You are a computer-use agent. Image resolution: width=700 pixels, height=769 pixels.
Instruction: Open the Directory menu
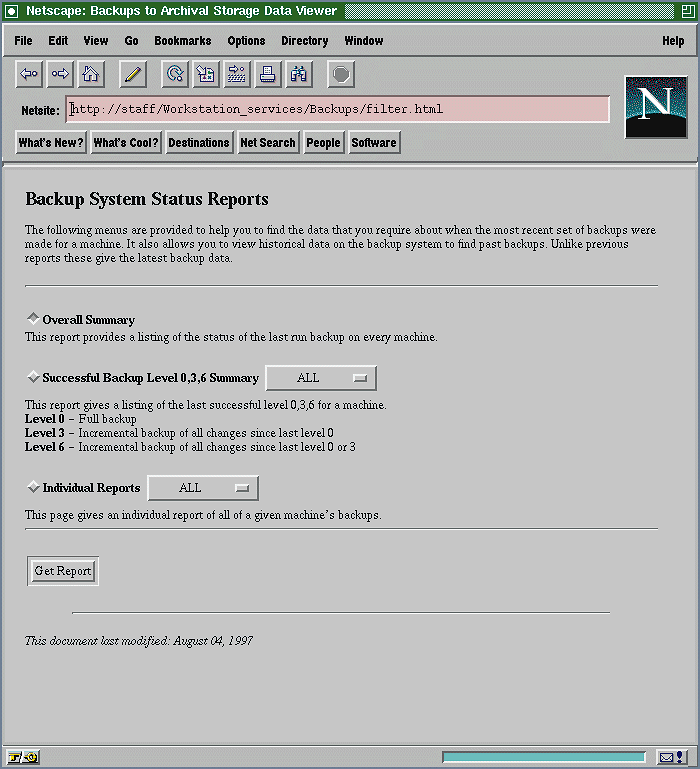304,41
